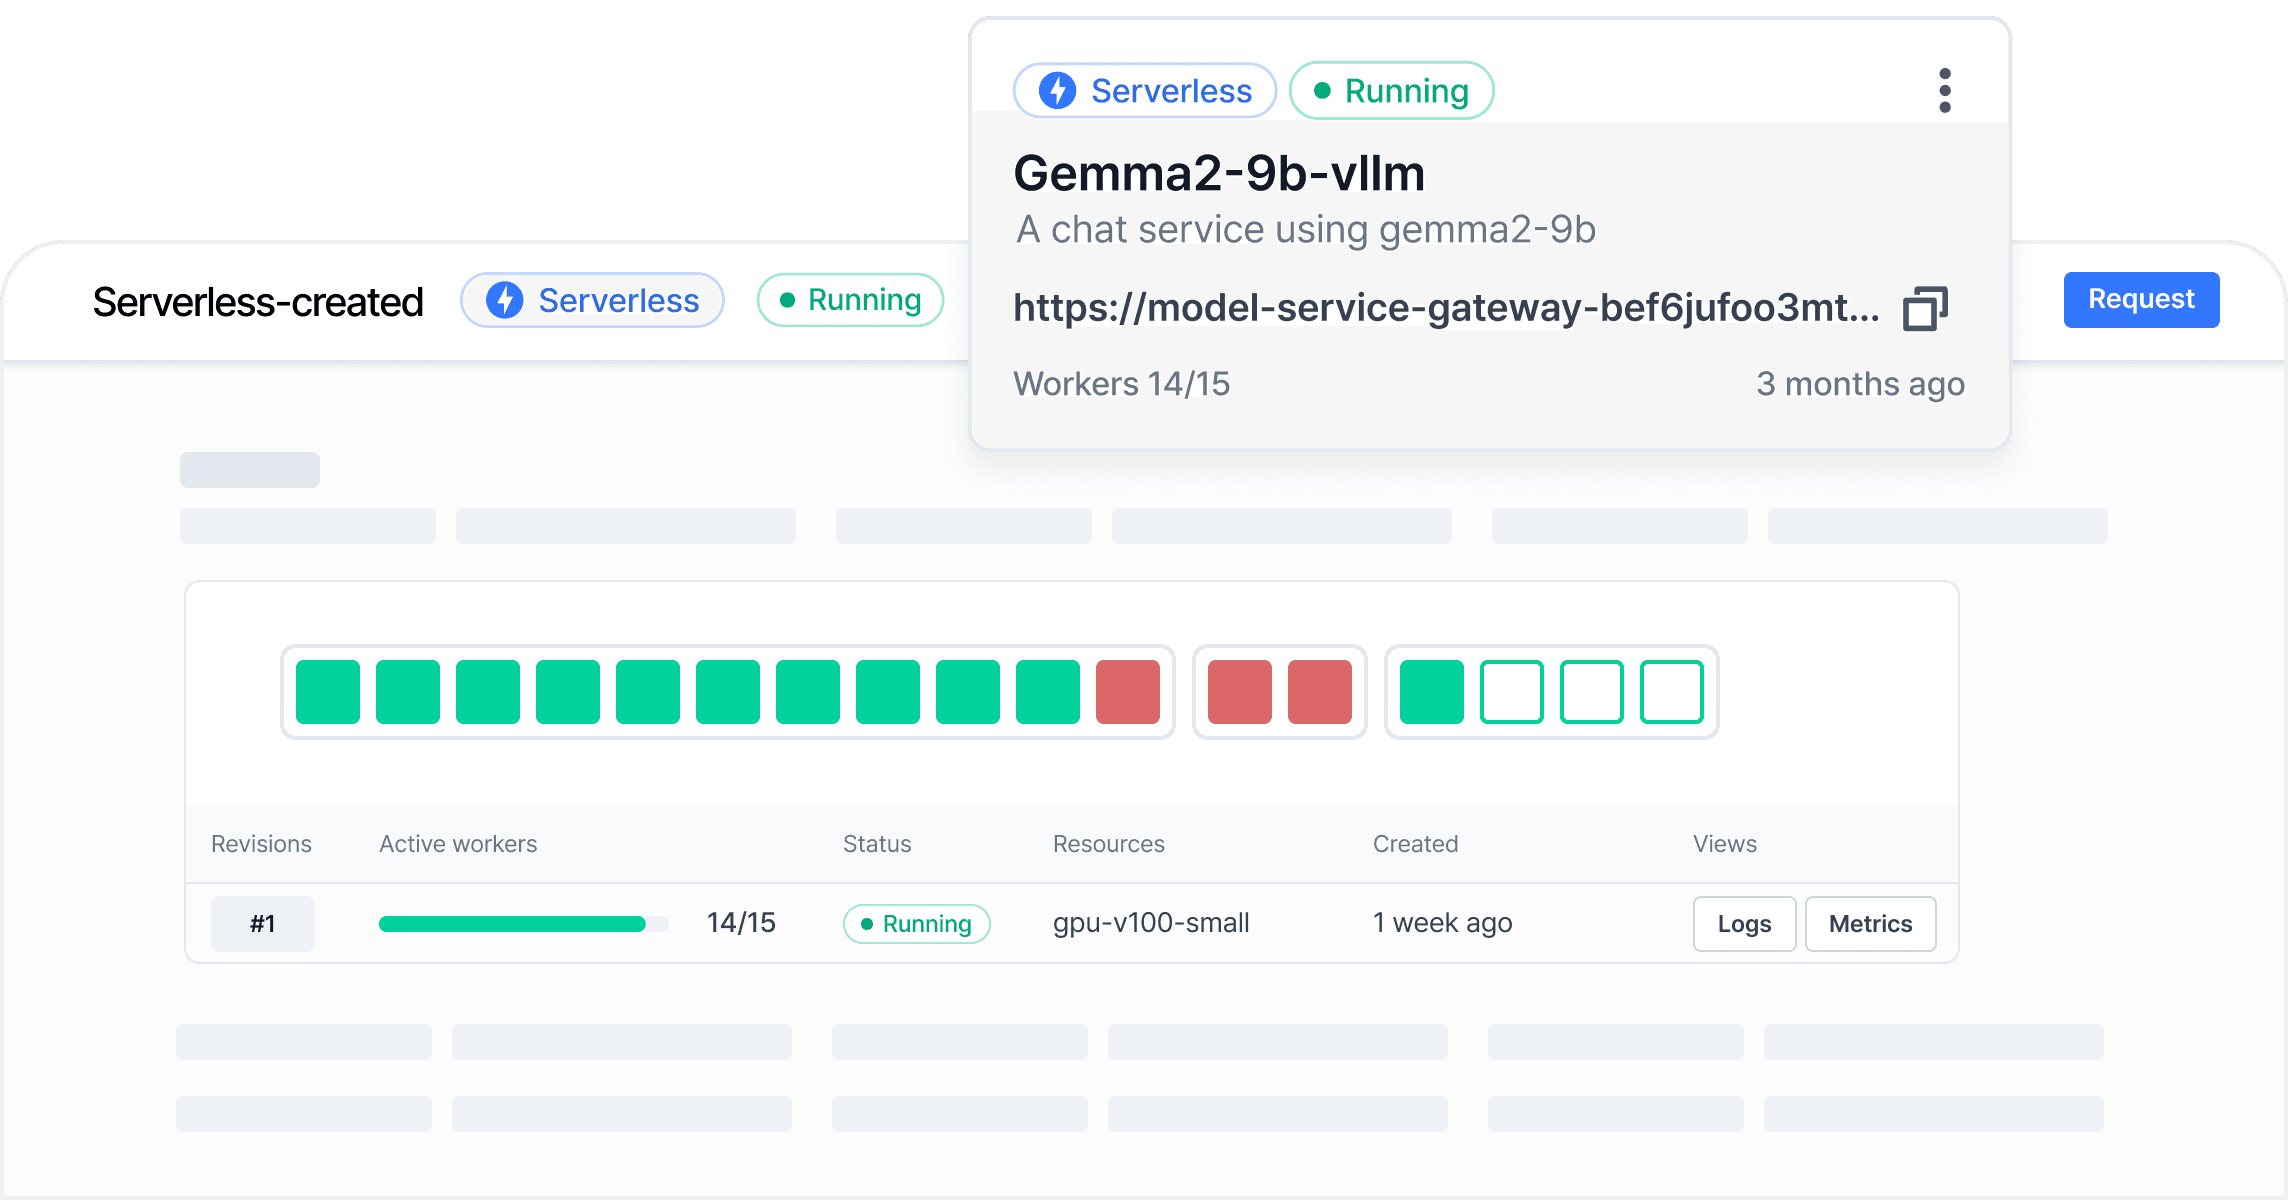
Task: Click the Running status badge in revision row
Action: pyautogui.click(x=916, y=924)
